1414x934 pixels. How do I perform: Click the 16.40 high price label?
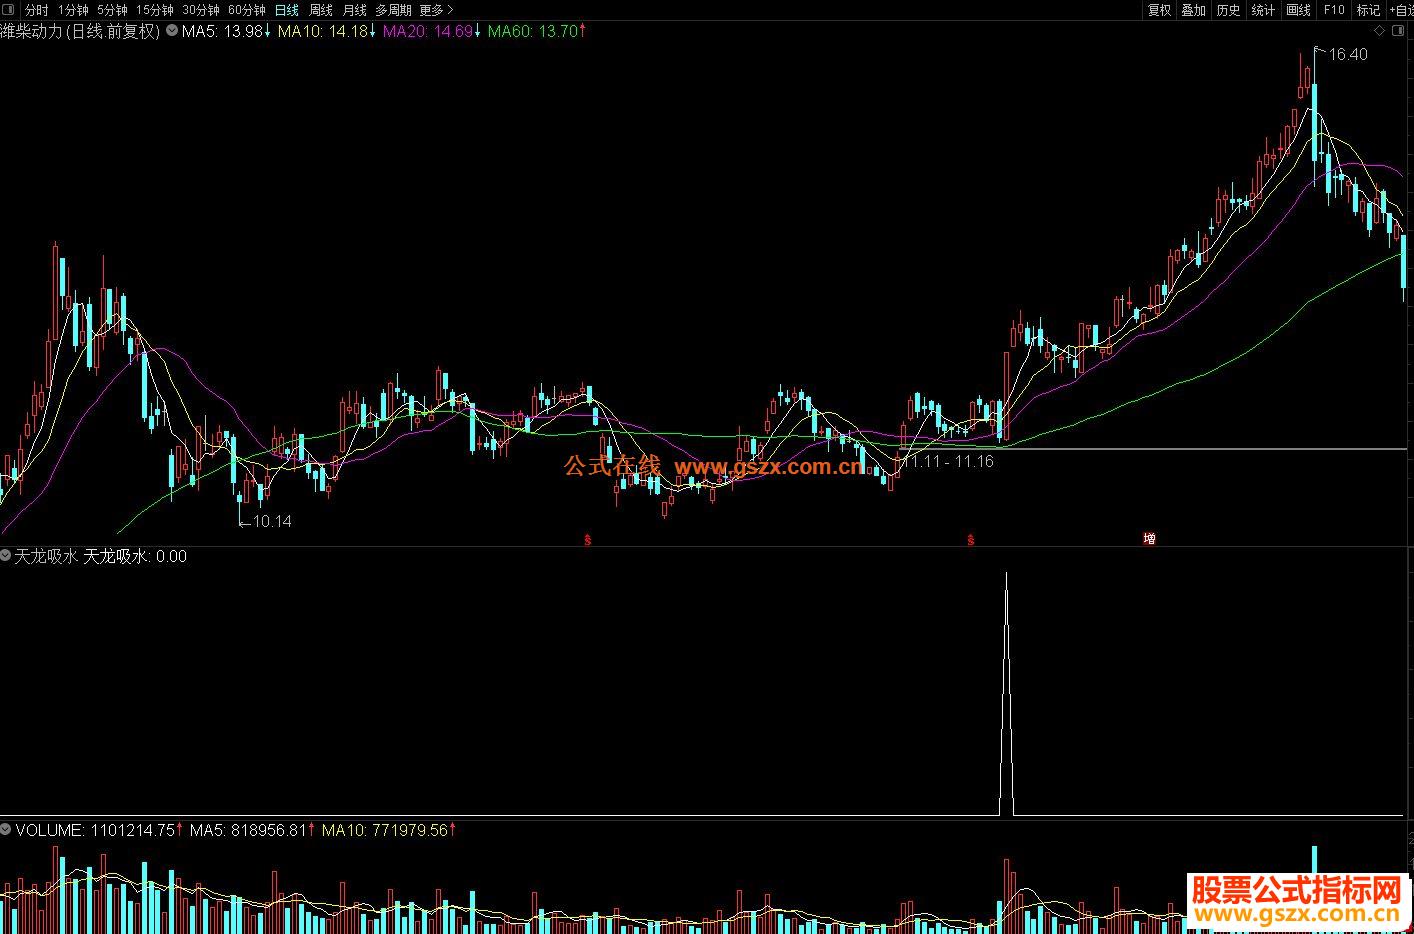click(x=1348, y=54)
